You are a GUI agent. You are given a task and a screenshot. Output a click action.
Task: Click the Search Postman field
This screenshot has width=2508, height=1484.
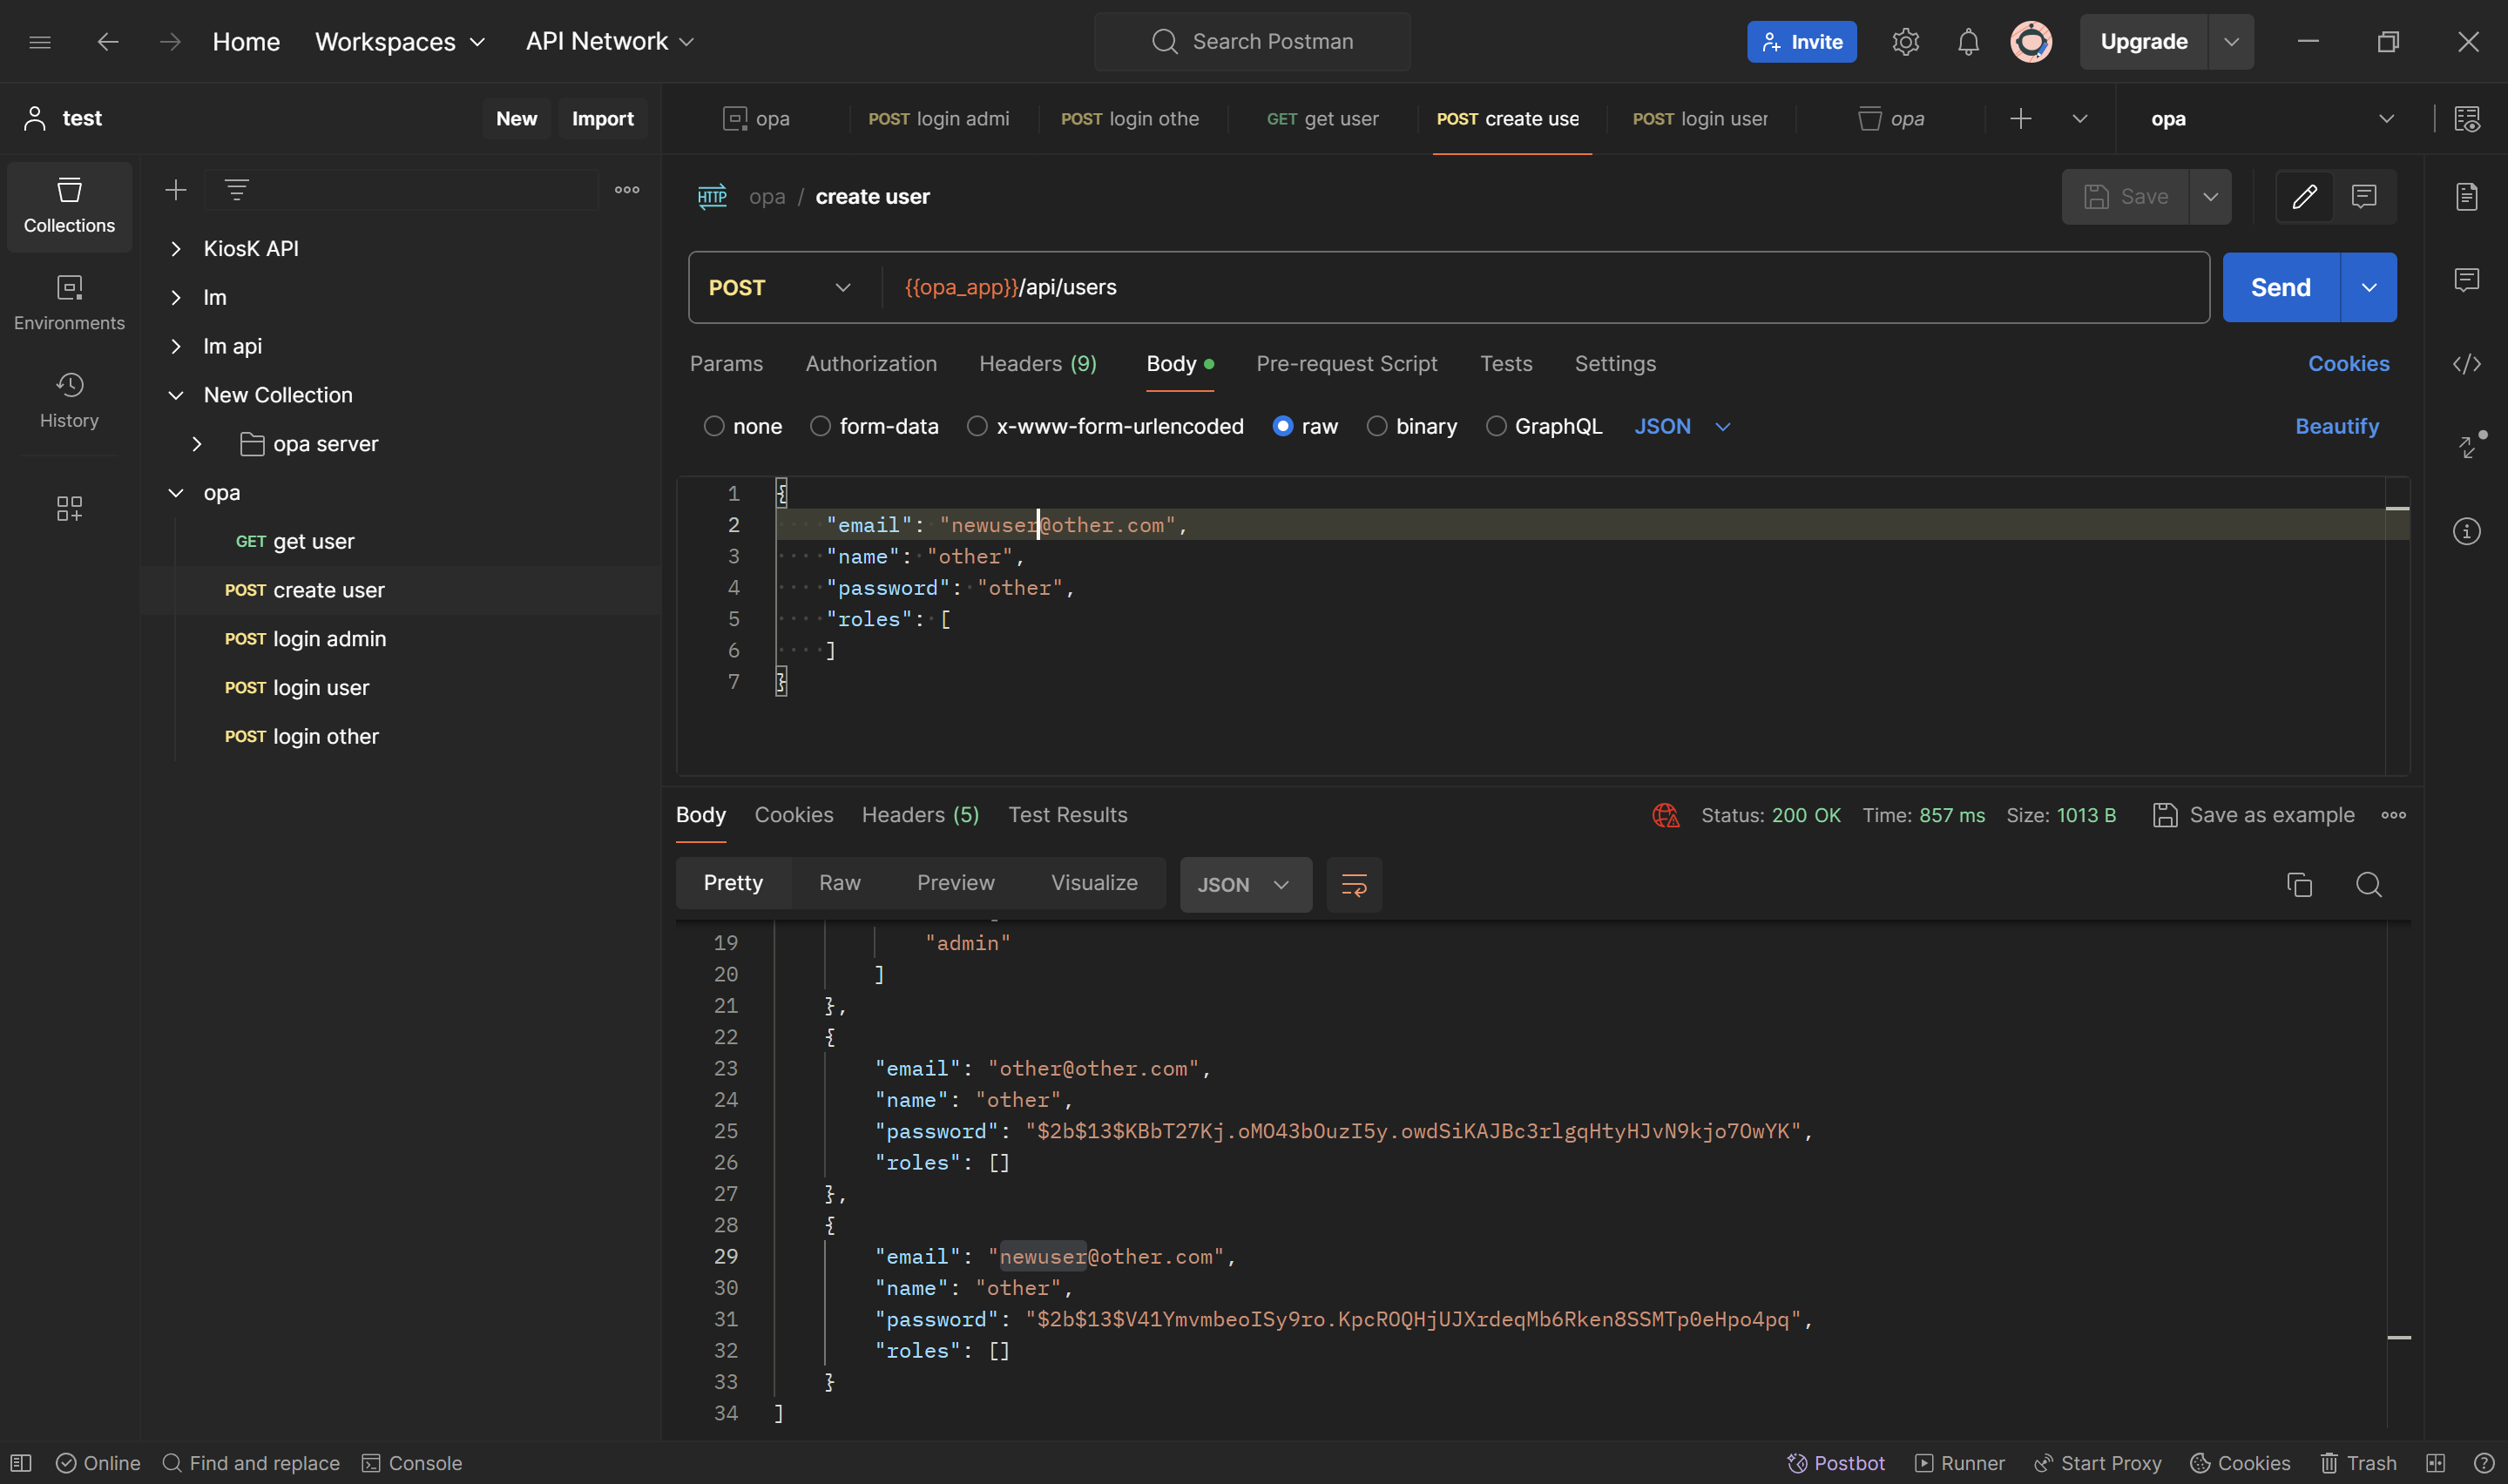pyautogui.click(x=1252, y=42)
